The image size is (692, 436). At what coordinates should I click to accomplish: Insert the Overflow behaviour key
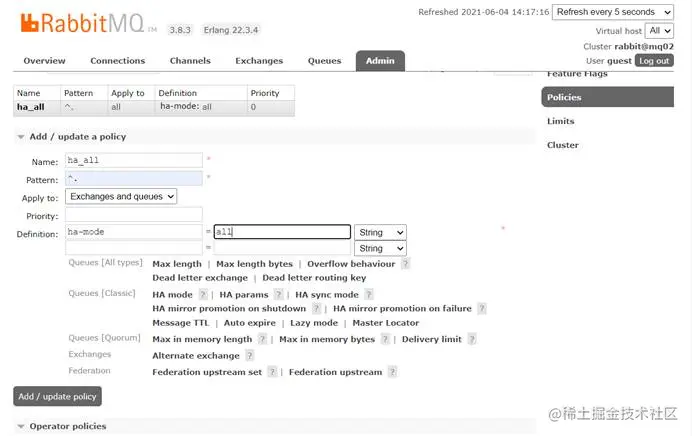pyautogui.click(x=351, y=264)
